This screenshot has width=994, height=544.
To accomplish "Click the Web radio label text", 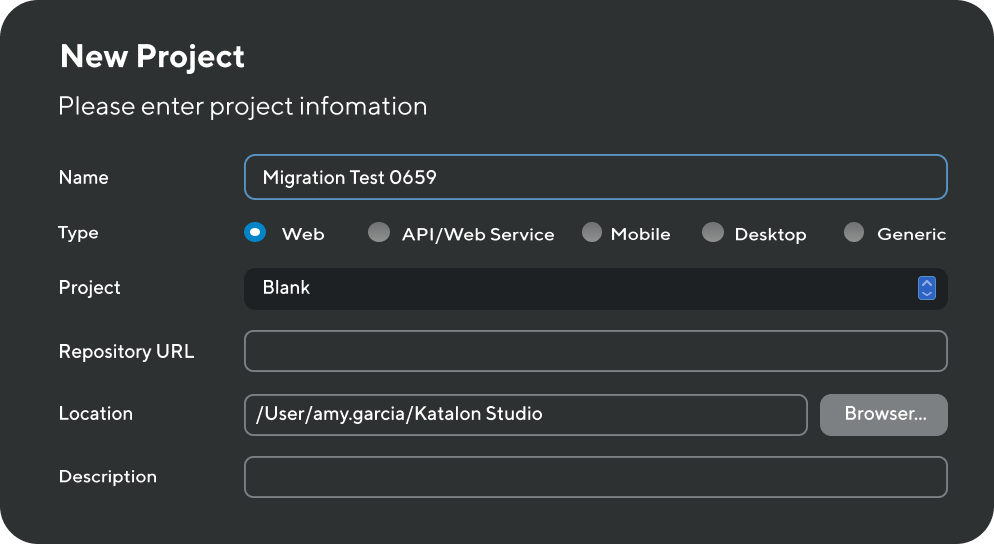I will tap(303, 234).
